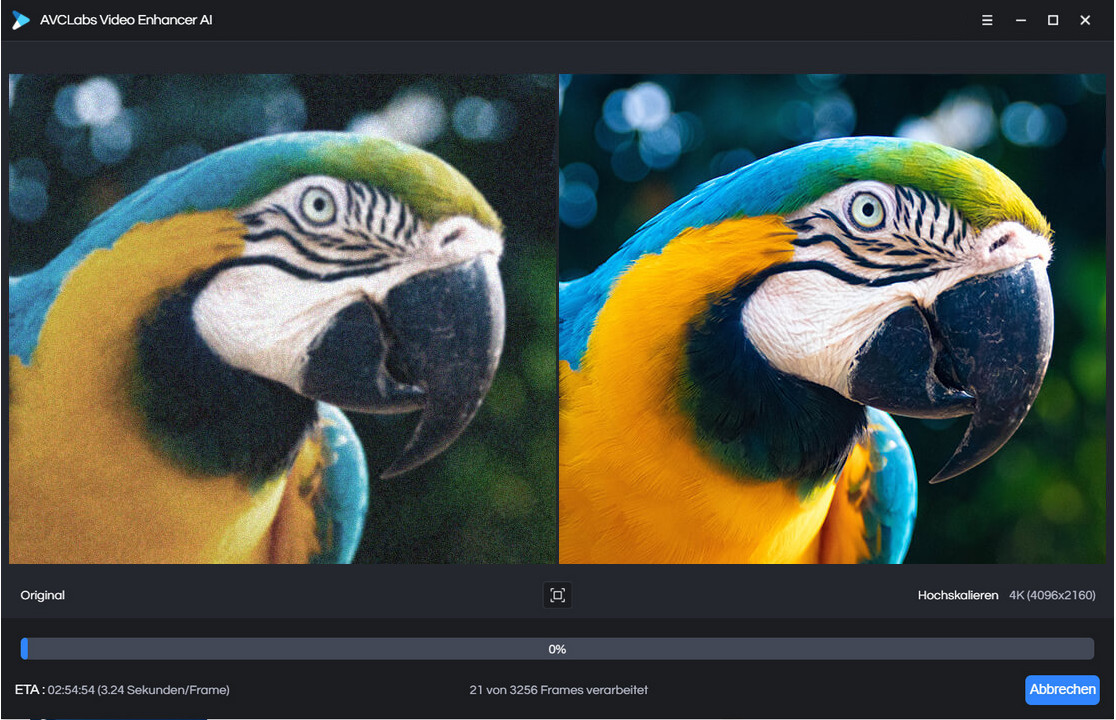The width and height of the screenshot is (1116, 720).
Task: Click '21 von 3256 Frames verarbeitet' status
Action: pos(559,690)
